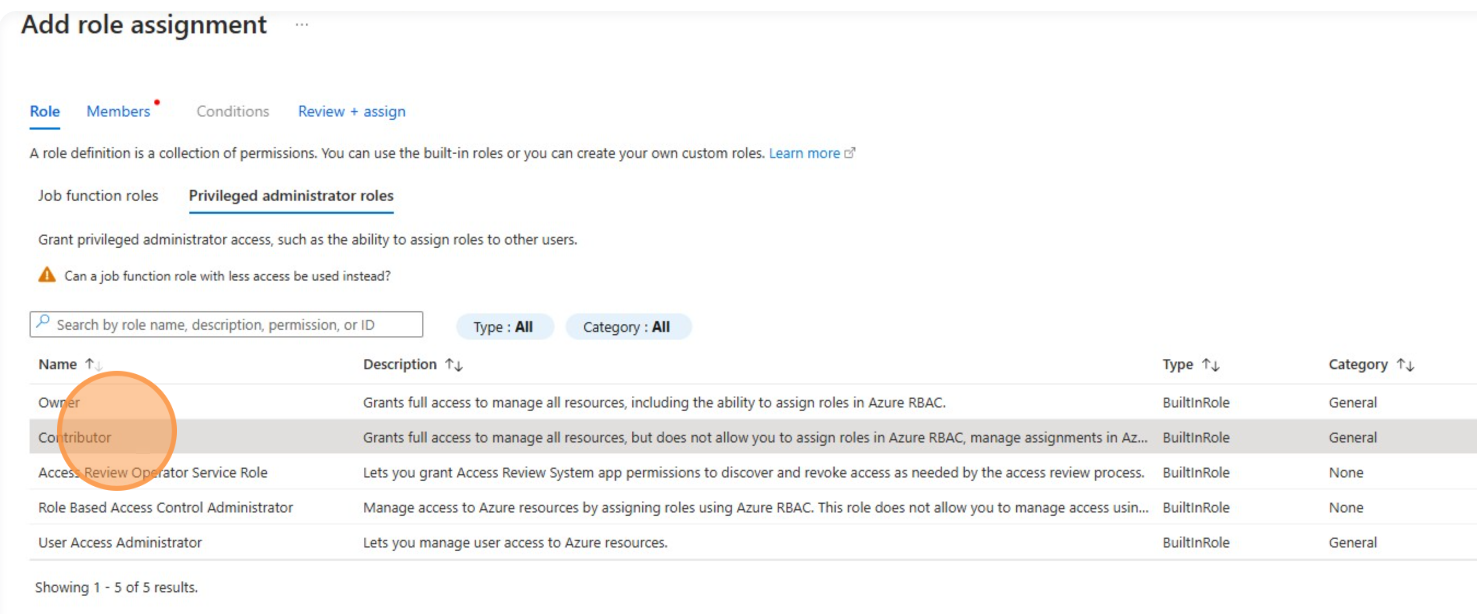
Task: Select the User Access Administrator role
Action: [x=120, y=543]
